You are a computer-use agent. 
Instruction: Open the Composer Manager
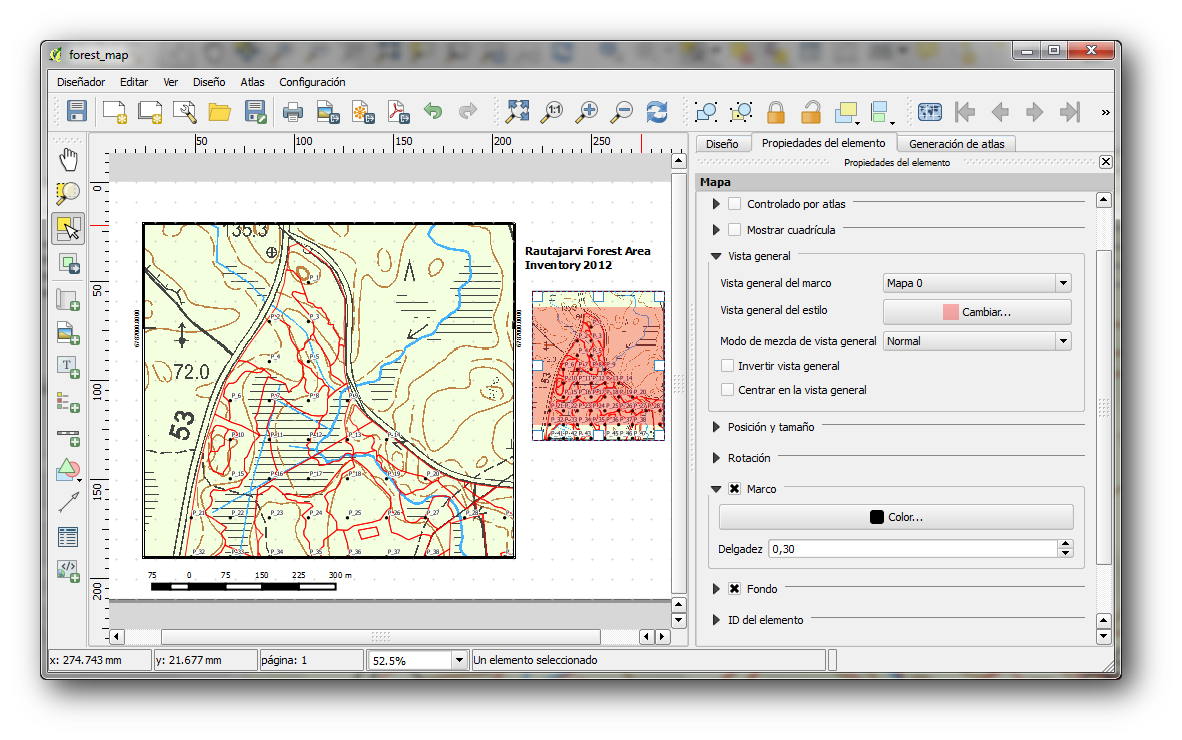[x=185, y=112]
